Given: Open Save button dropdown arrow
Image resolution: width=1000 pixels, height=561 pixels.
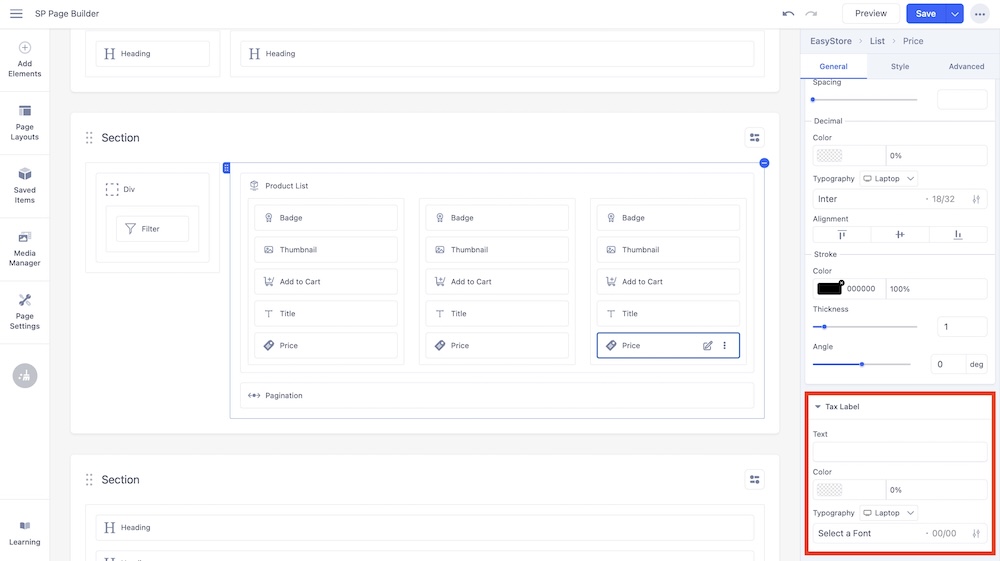Looking at the screenshot, I should (x=955, y=13).
